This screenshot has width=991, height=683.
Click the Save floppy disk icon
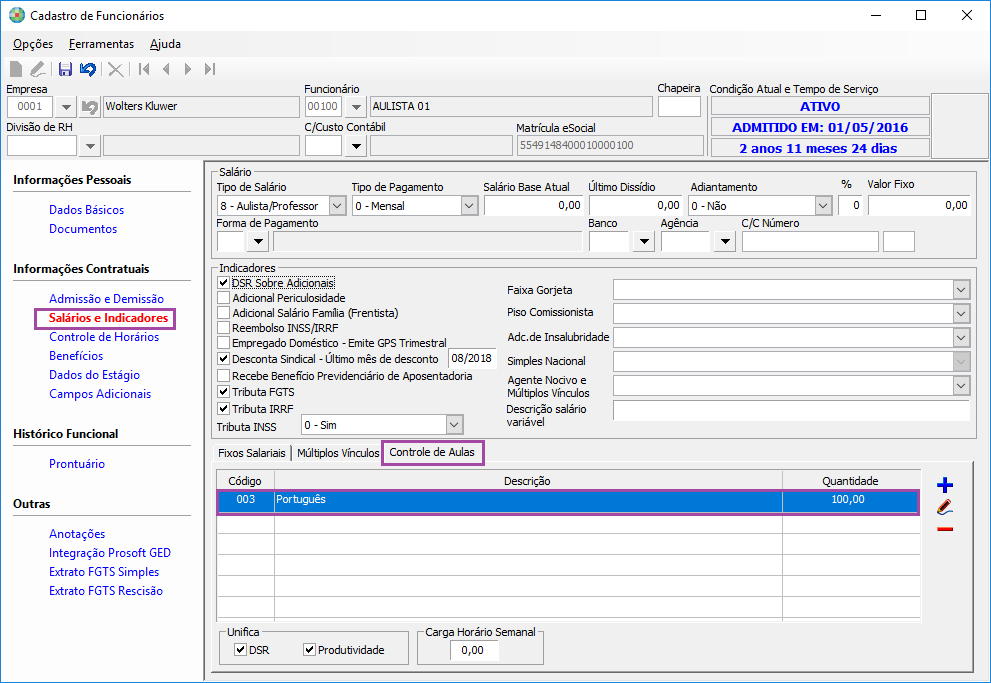coord(65,69)
